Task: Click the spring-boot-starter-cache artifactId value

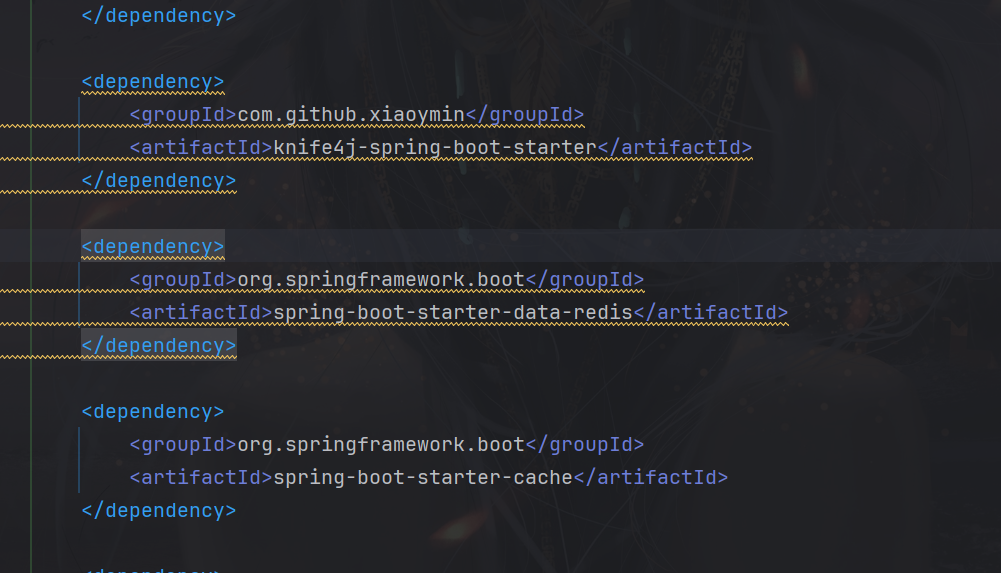Action: click(423, 478)
